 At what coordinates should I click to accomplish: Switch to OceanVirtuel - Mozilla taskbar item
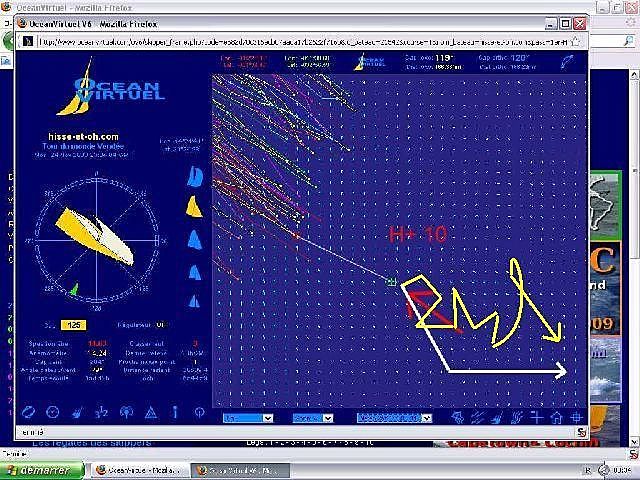[139, 471]
